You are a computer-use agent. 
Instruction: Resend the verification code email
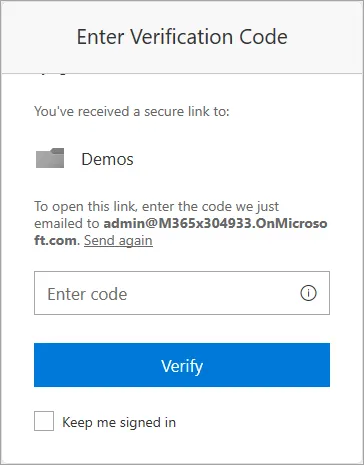118,240
